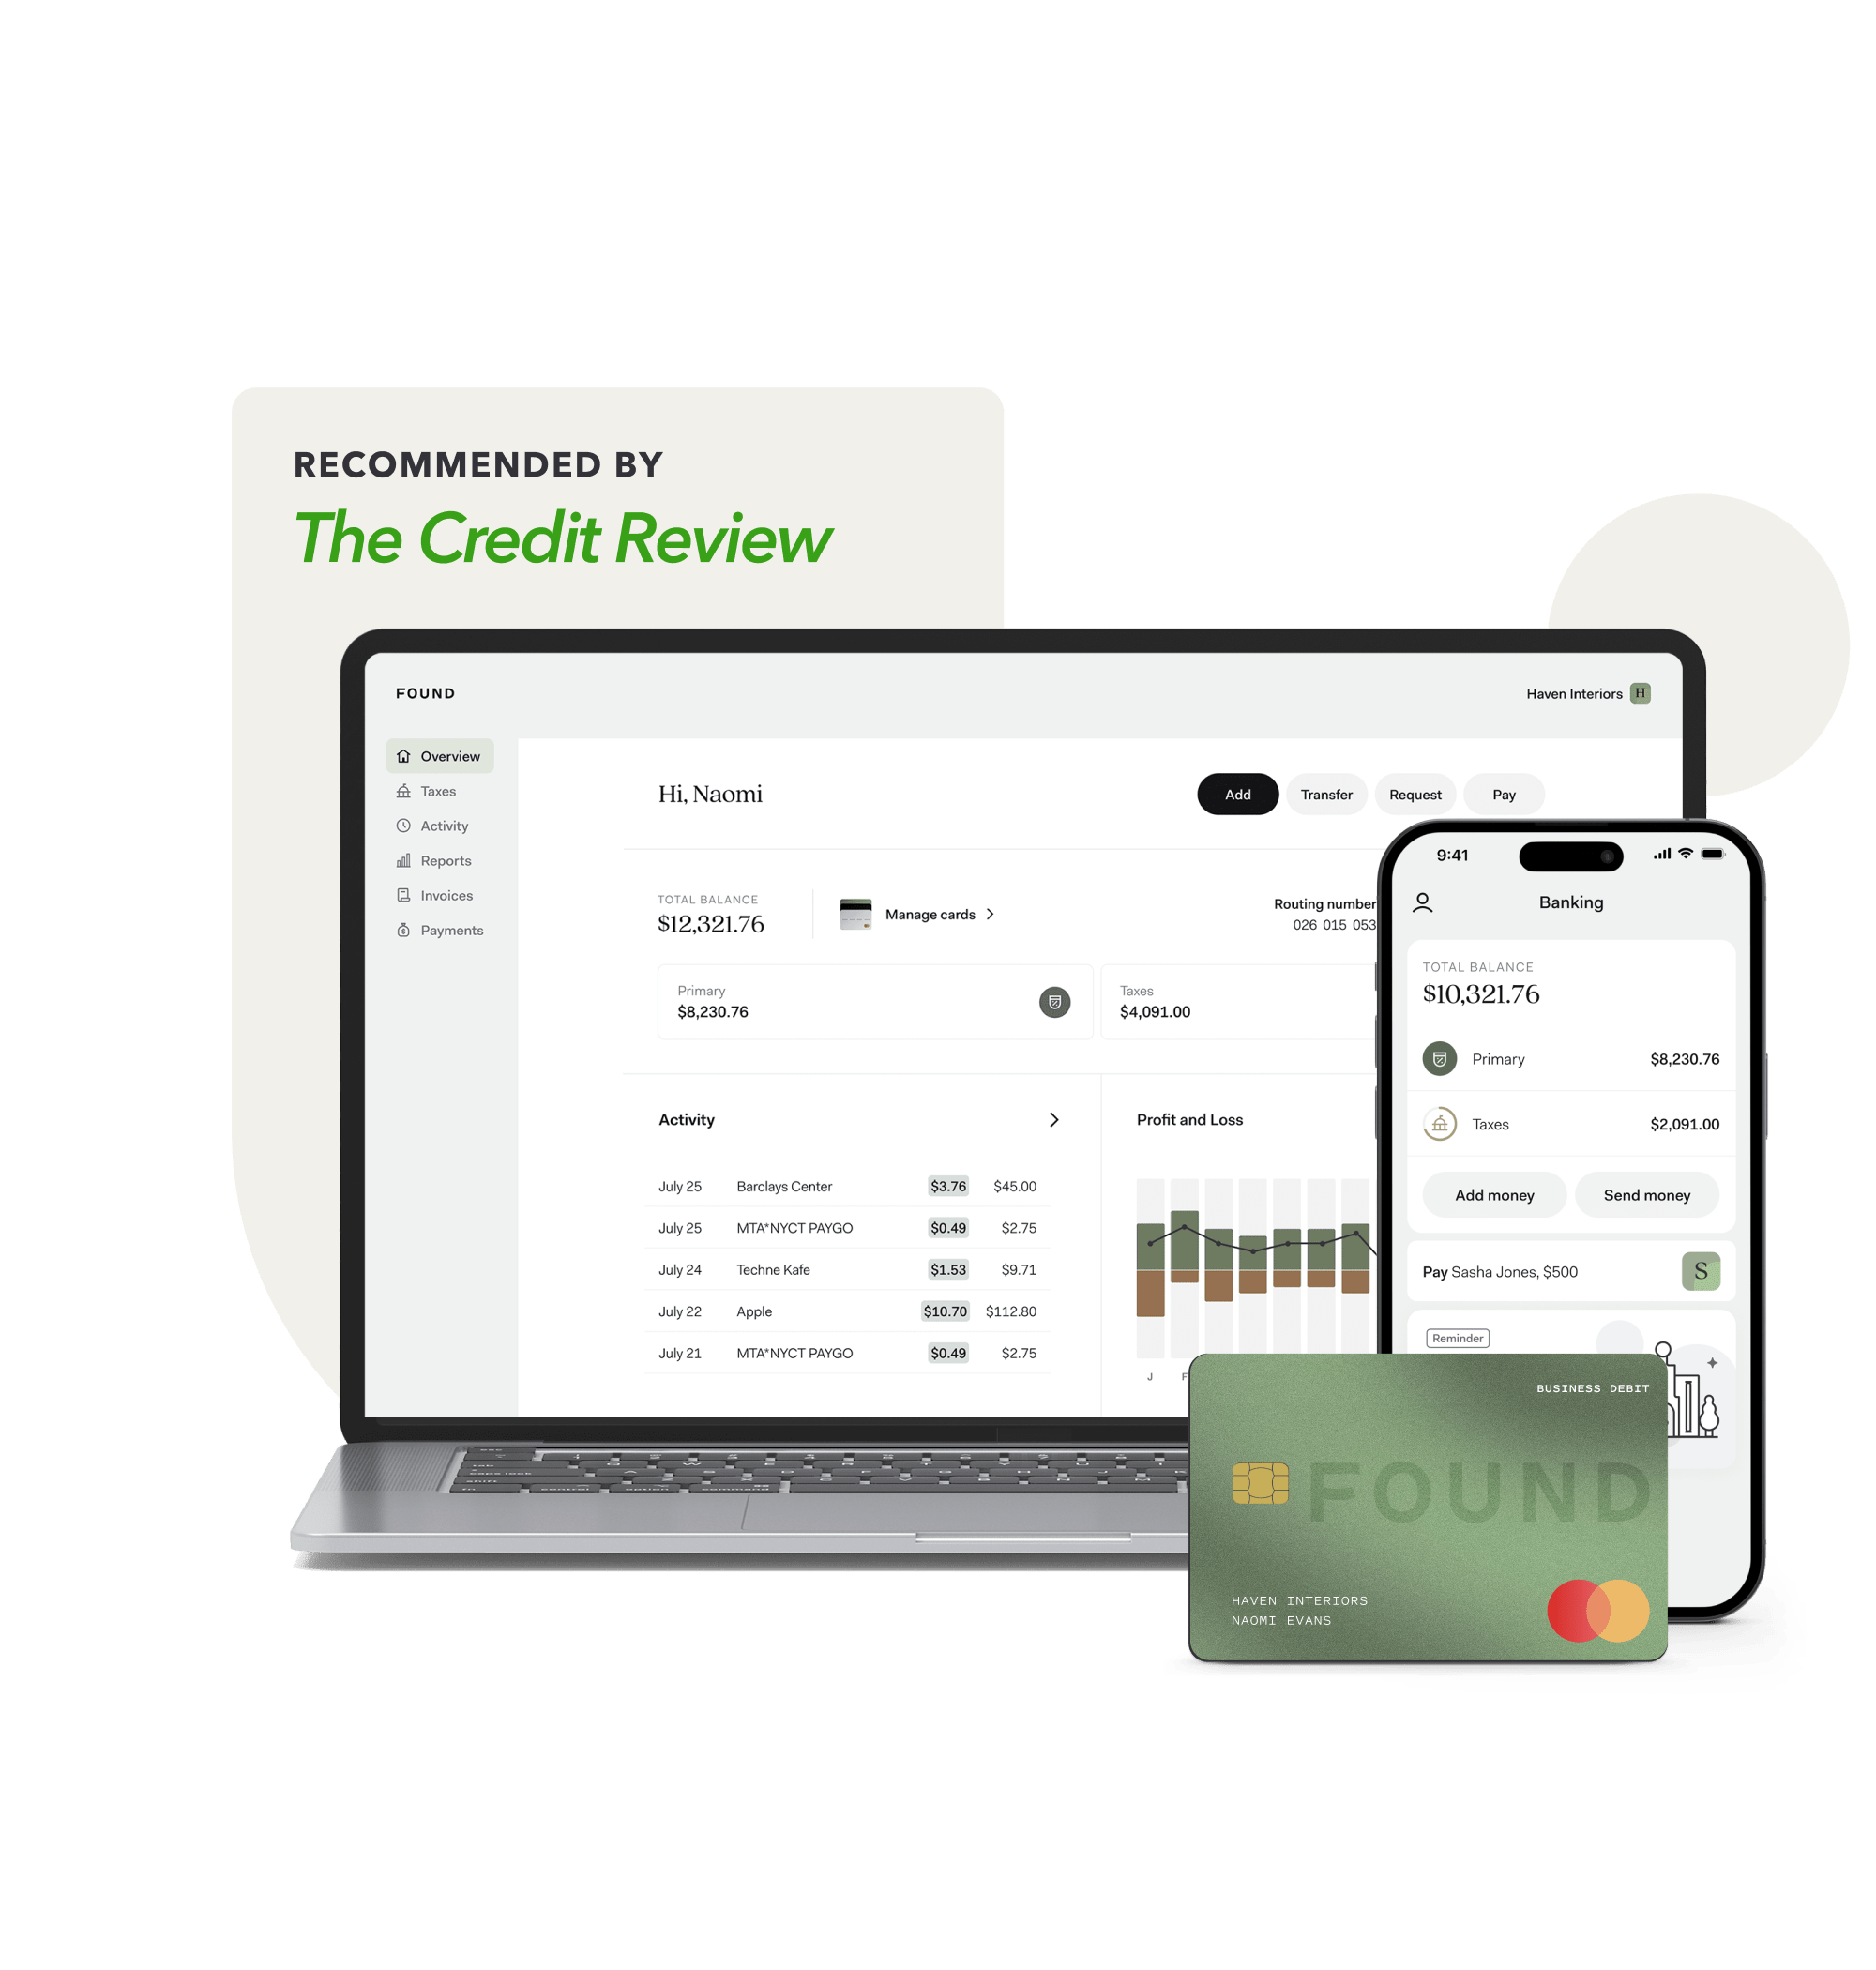The width and height of the screenshot is (1876, 1970).
Task: Click the Send money button
Action: [x=1647, y=1196]
